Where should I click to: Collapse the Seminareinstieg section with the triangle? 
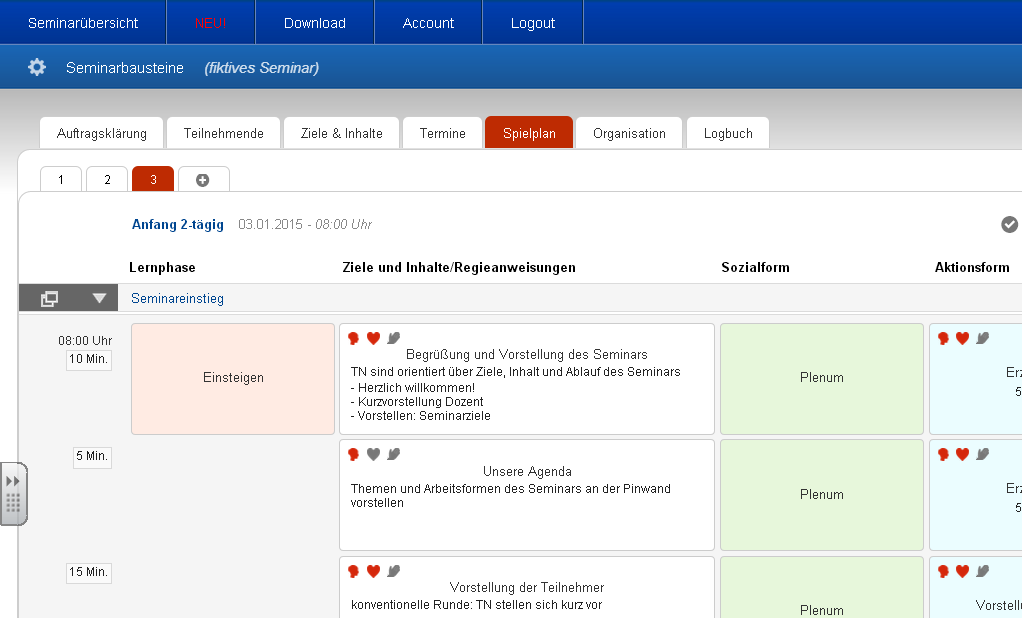coord(99,298)
